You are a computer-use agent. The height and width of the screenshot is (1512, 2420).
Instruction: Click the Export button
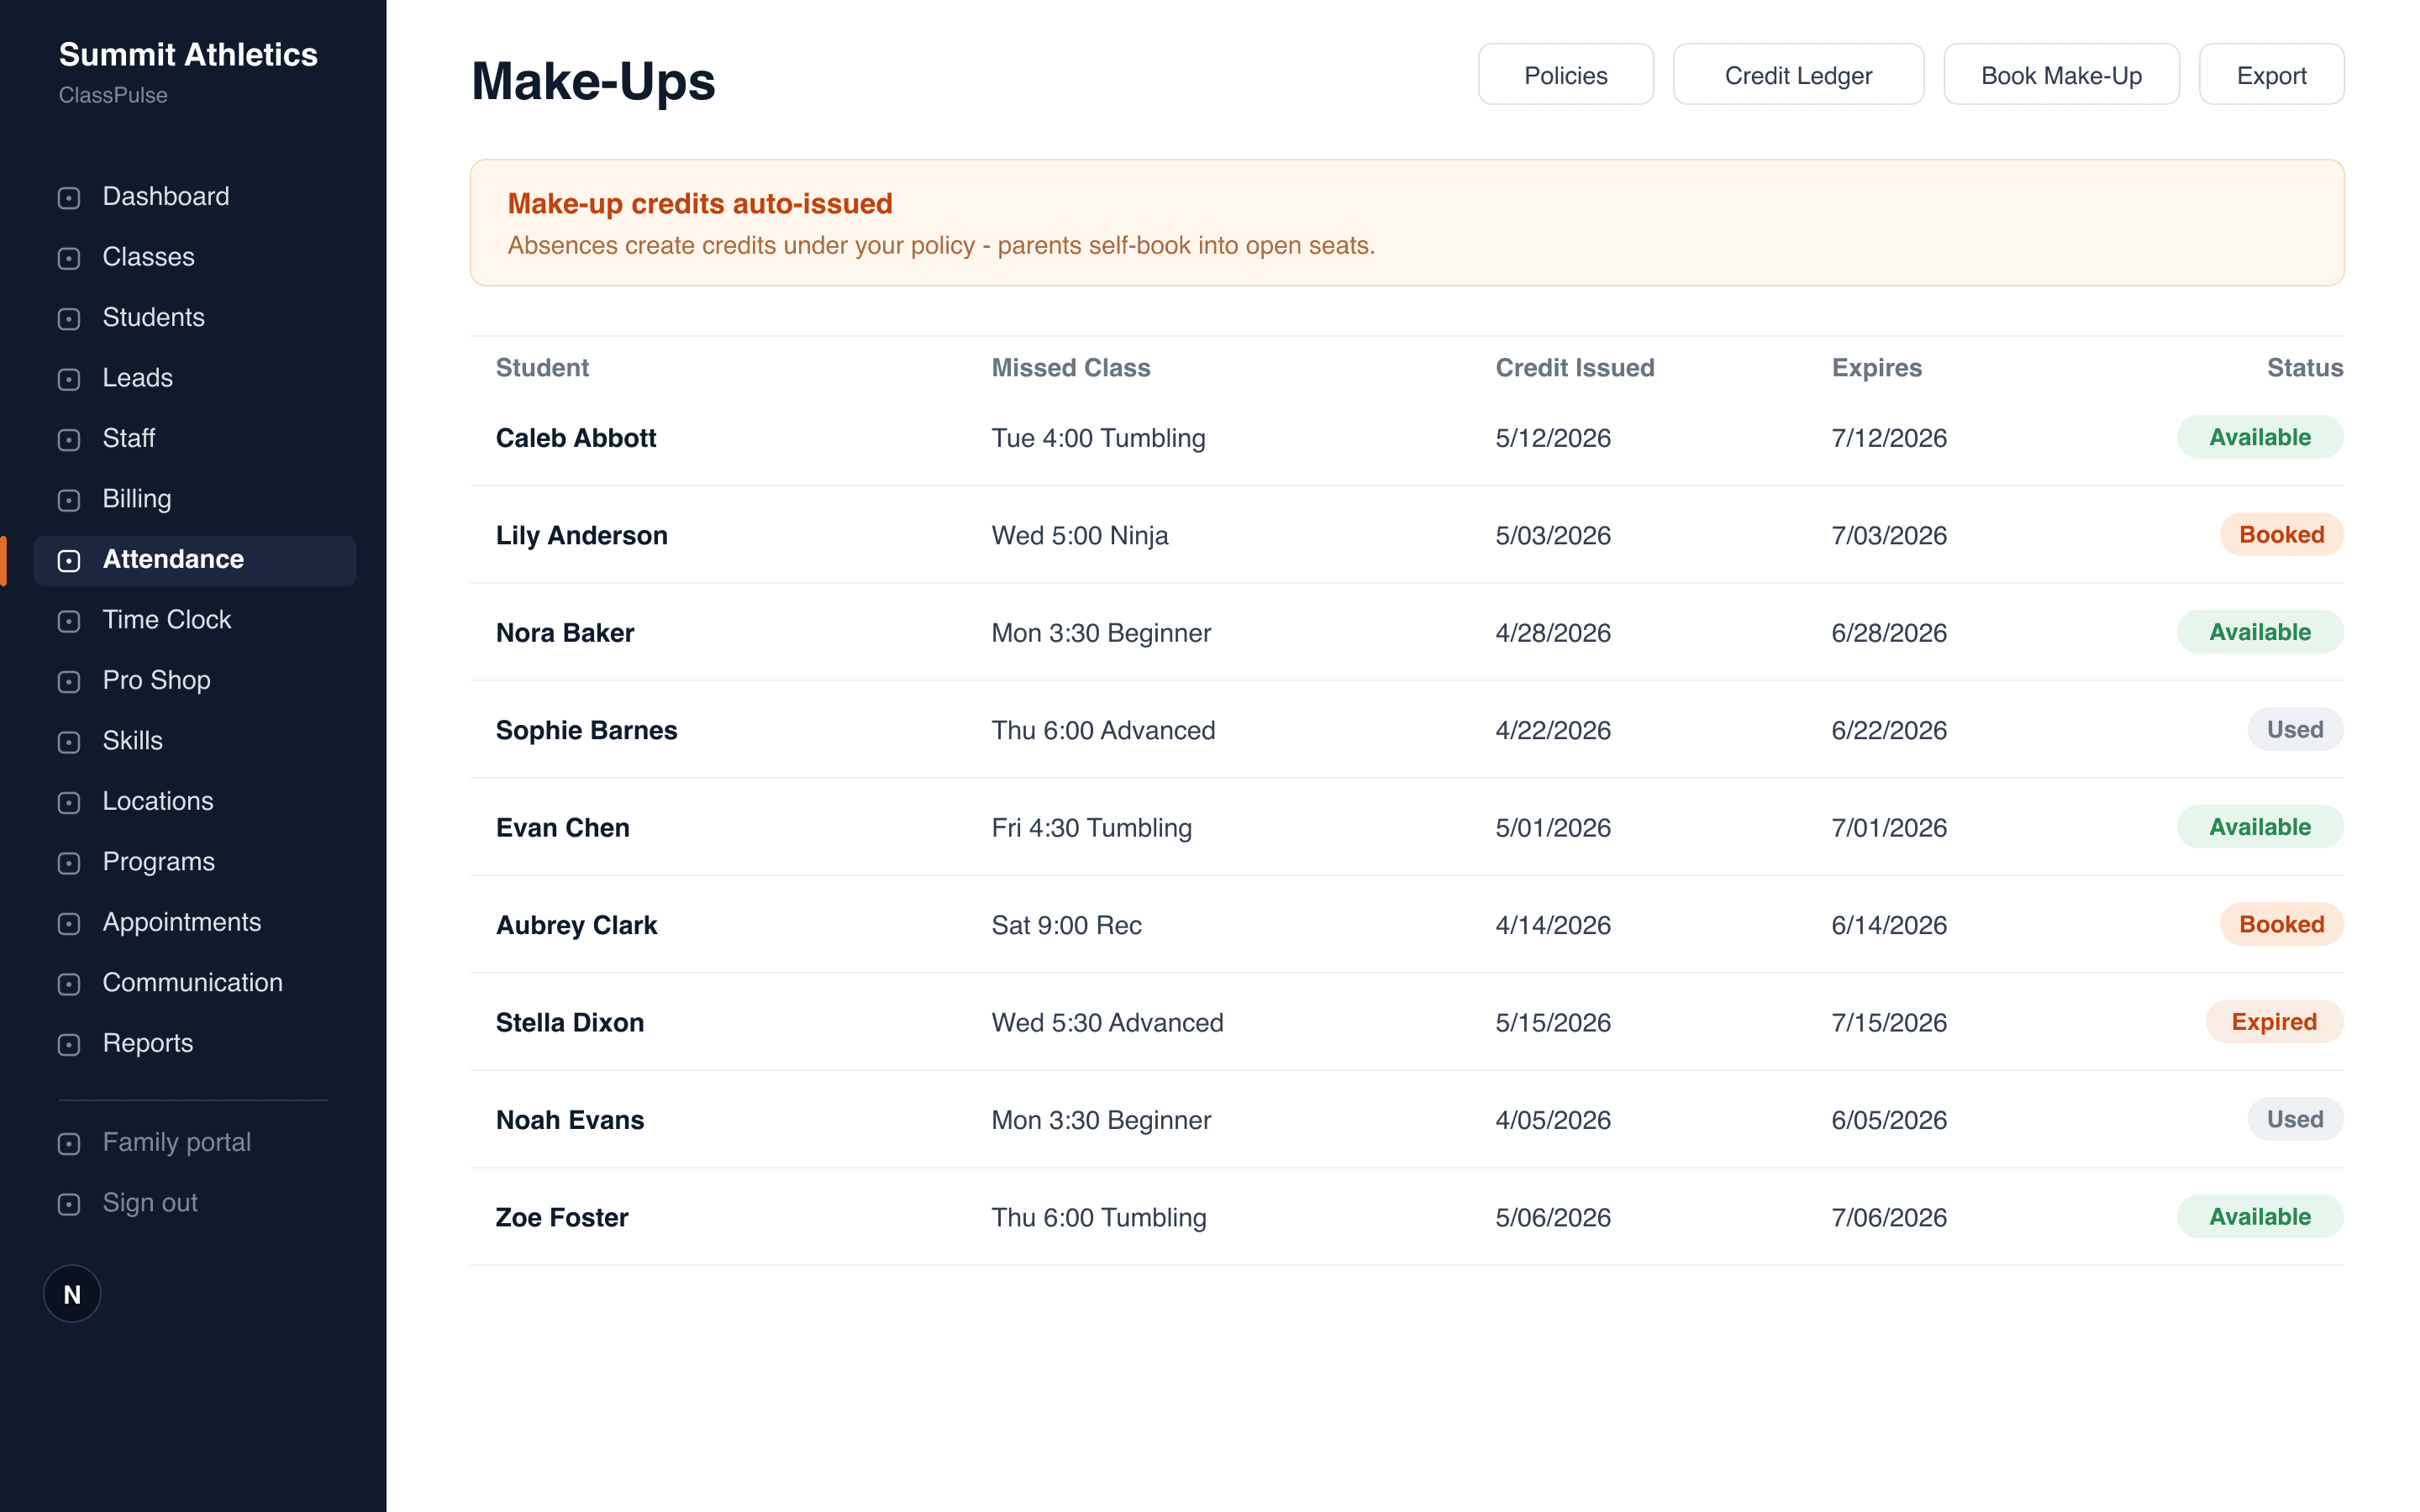point(2271,75)
